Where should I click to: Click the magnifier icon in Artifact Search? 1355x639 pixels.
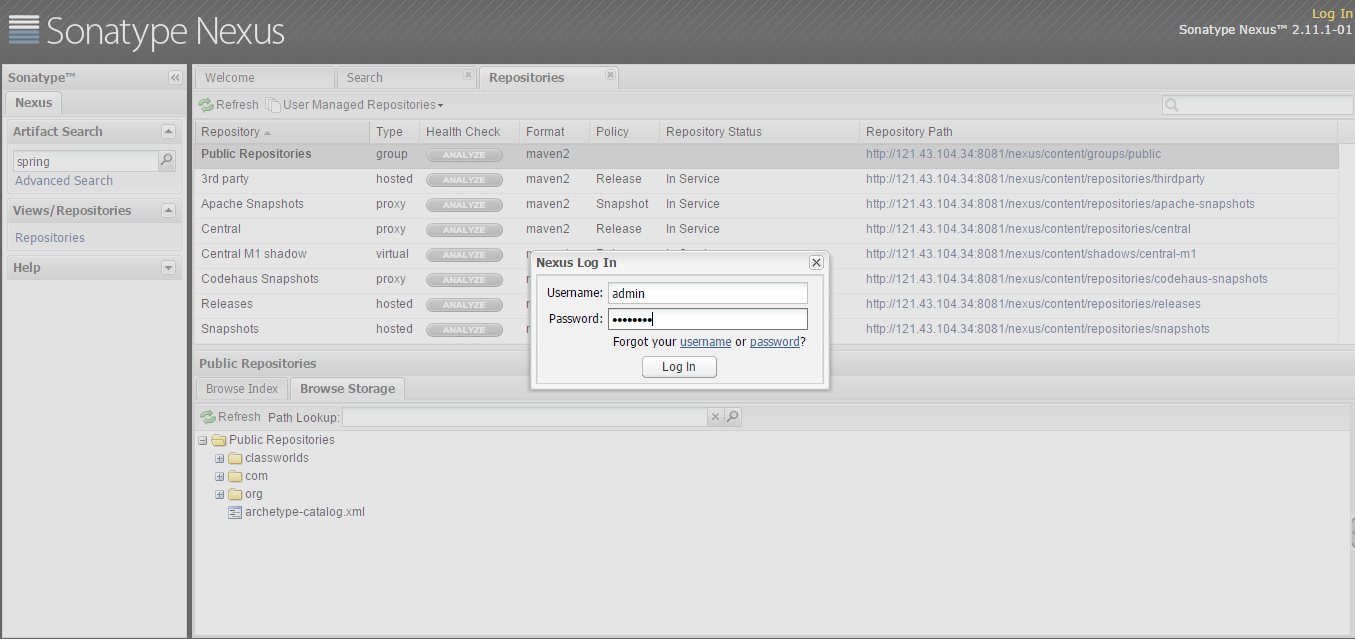167,160
